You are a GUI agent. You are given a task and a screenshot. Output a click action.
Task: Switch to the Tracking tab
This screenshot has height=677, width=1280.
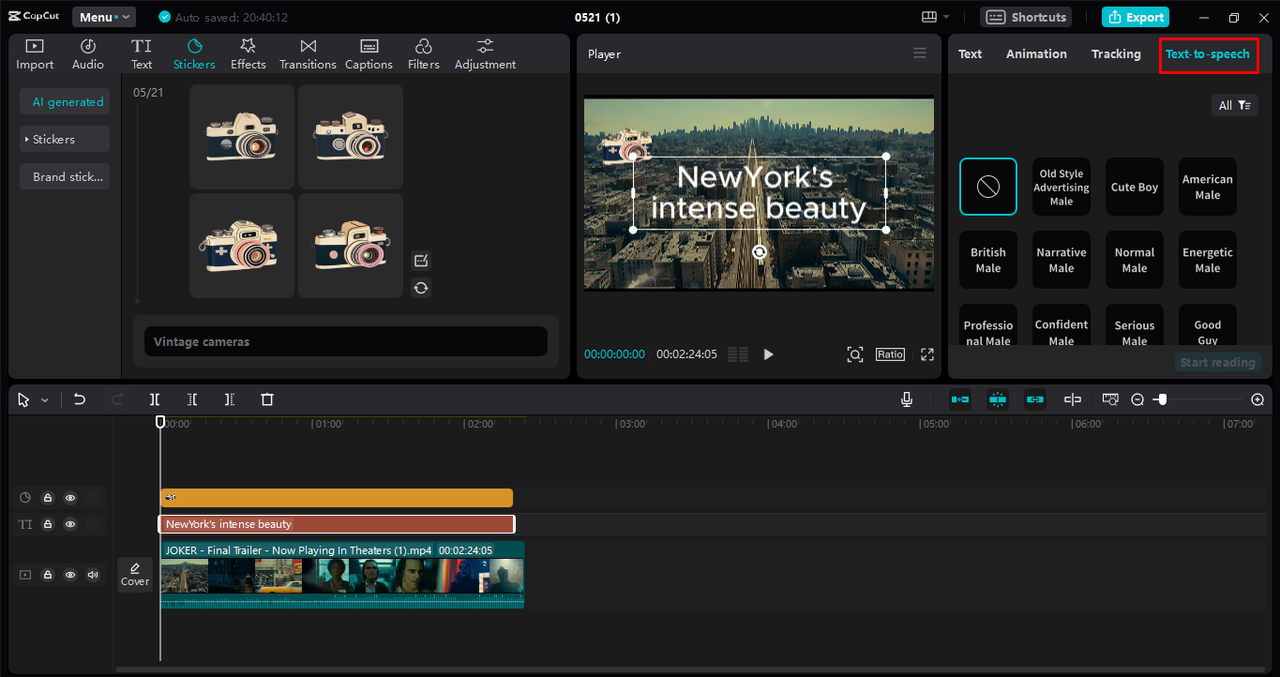coord(1116,54)
